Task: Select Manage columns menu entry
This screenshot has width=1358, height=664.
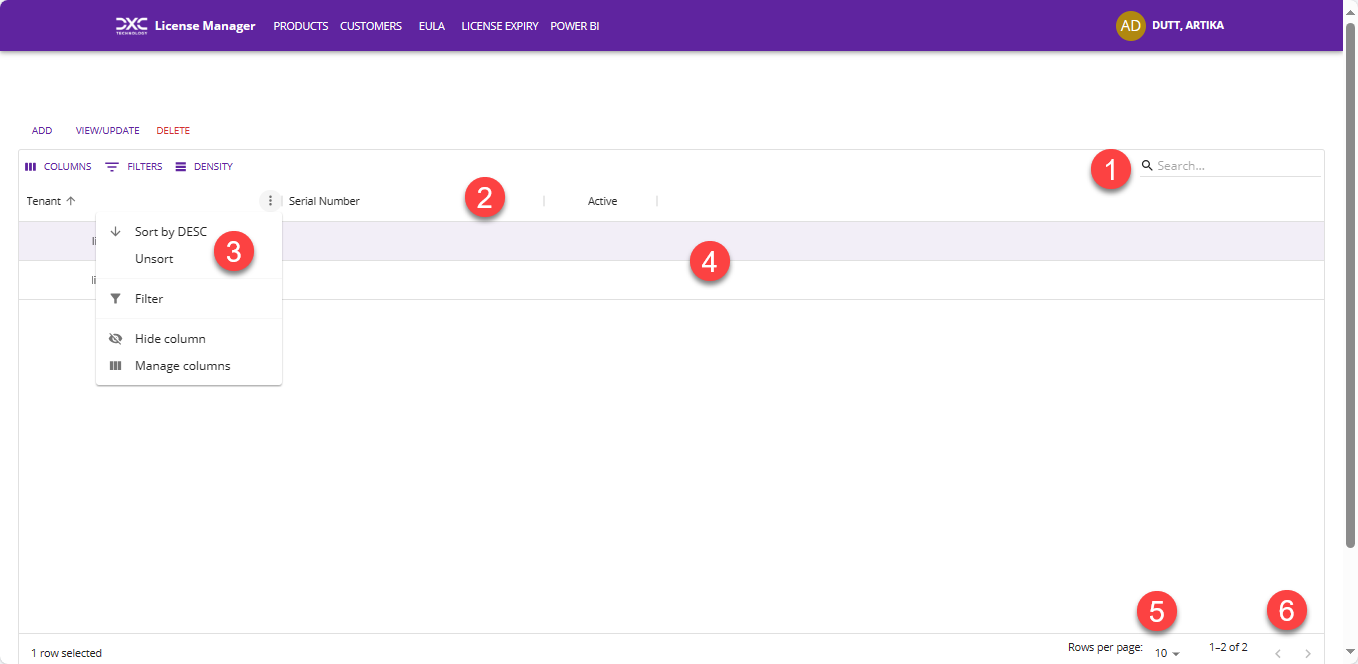Action: pos(182,366)
